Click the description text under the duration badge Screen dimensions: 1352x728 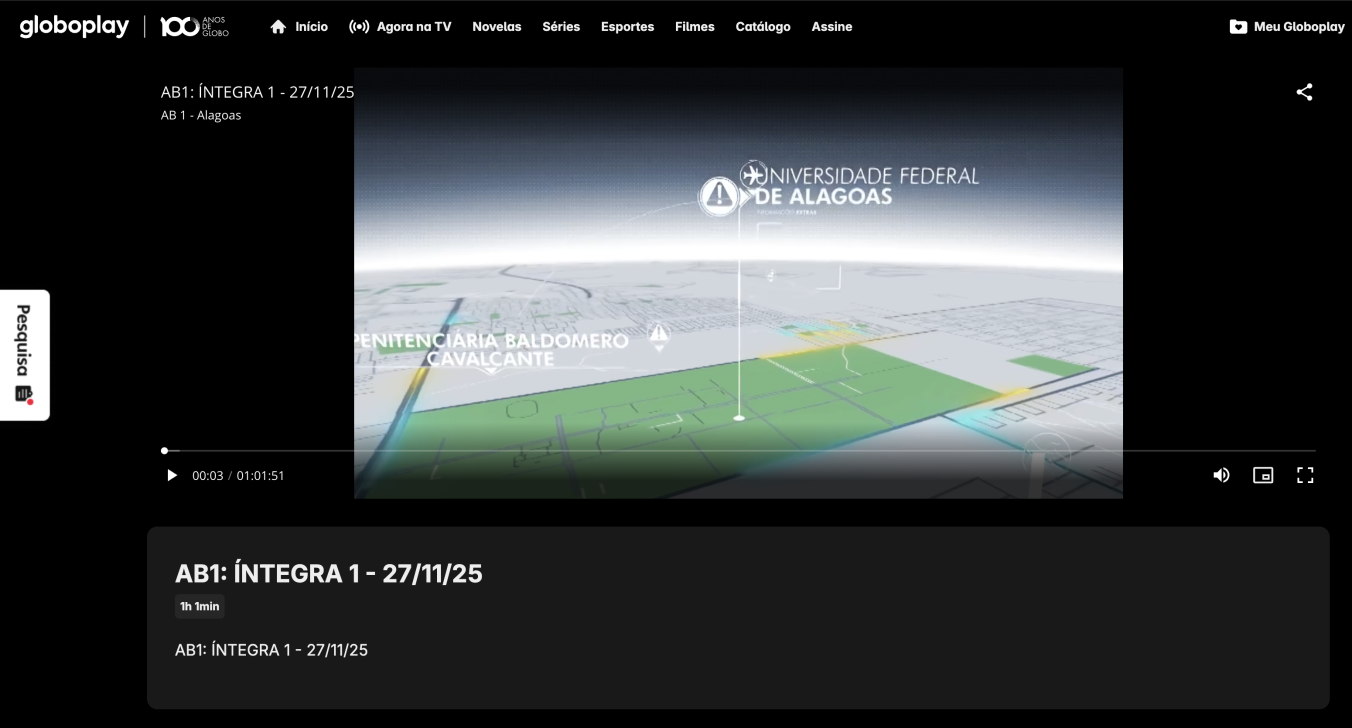[x=271, y=650]
